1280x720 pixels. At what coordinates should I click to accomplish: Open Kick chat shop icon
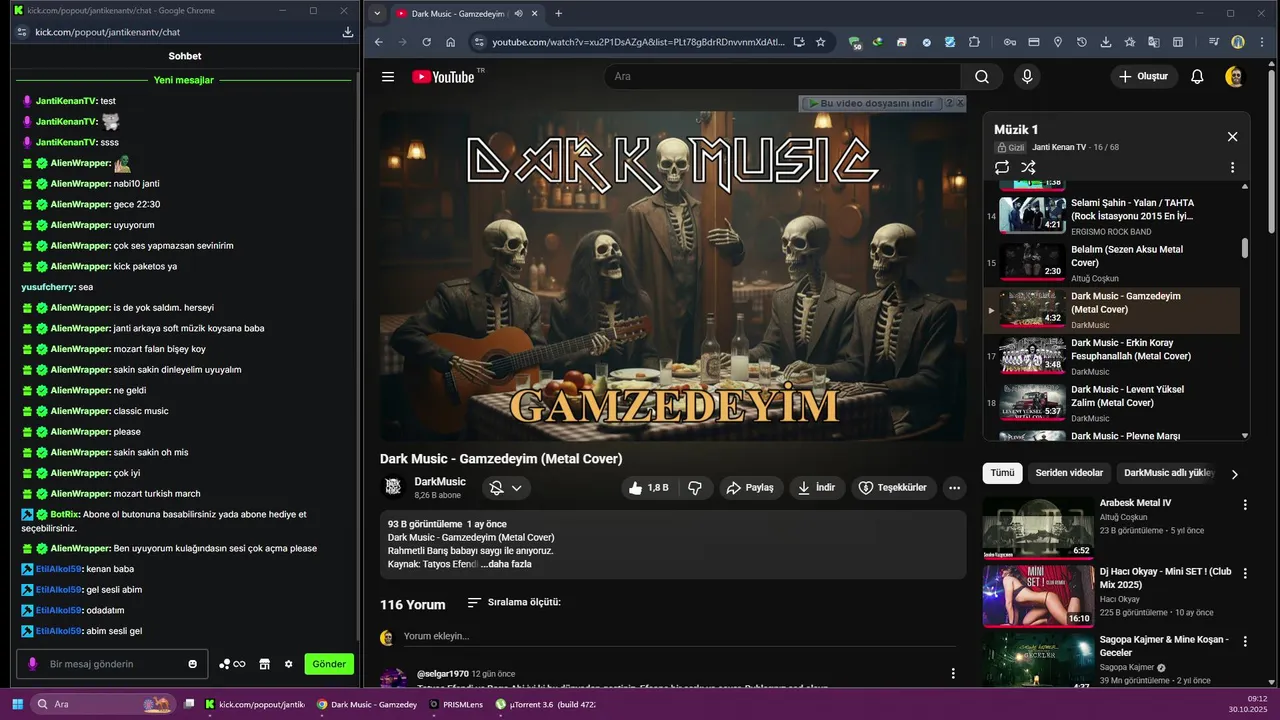265,664
